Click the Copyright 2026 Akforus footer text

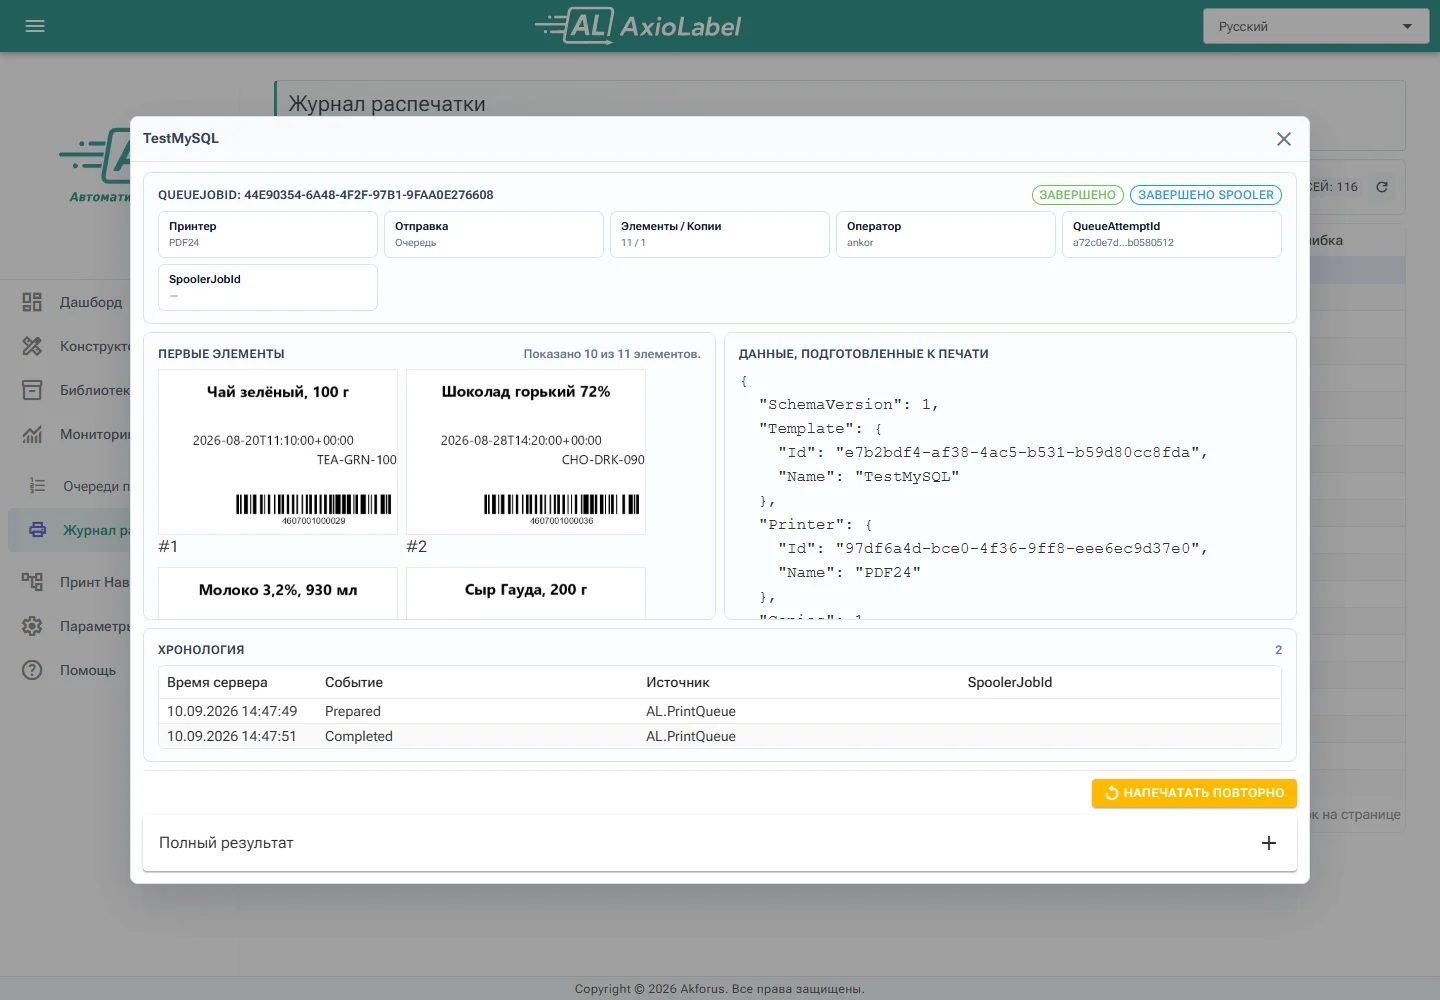click(x=720, y=989)
